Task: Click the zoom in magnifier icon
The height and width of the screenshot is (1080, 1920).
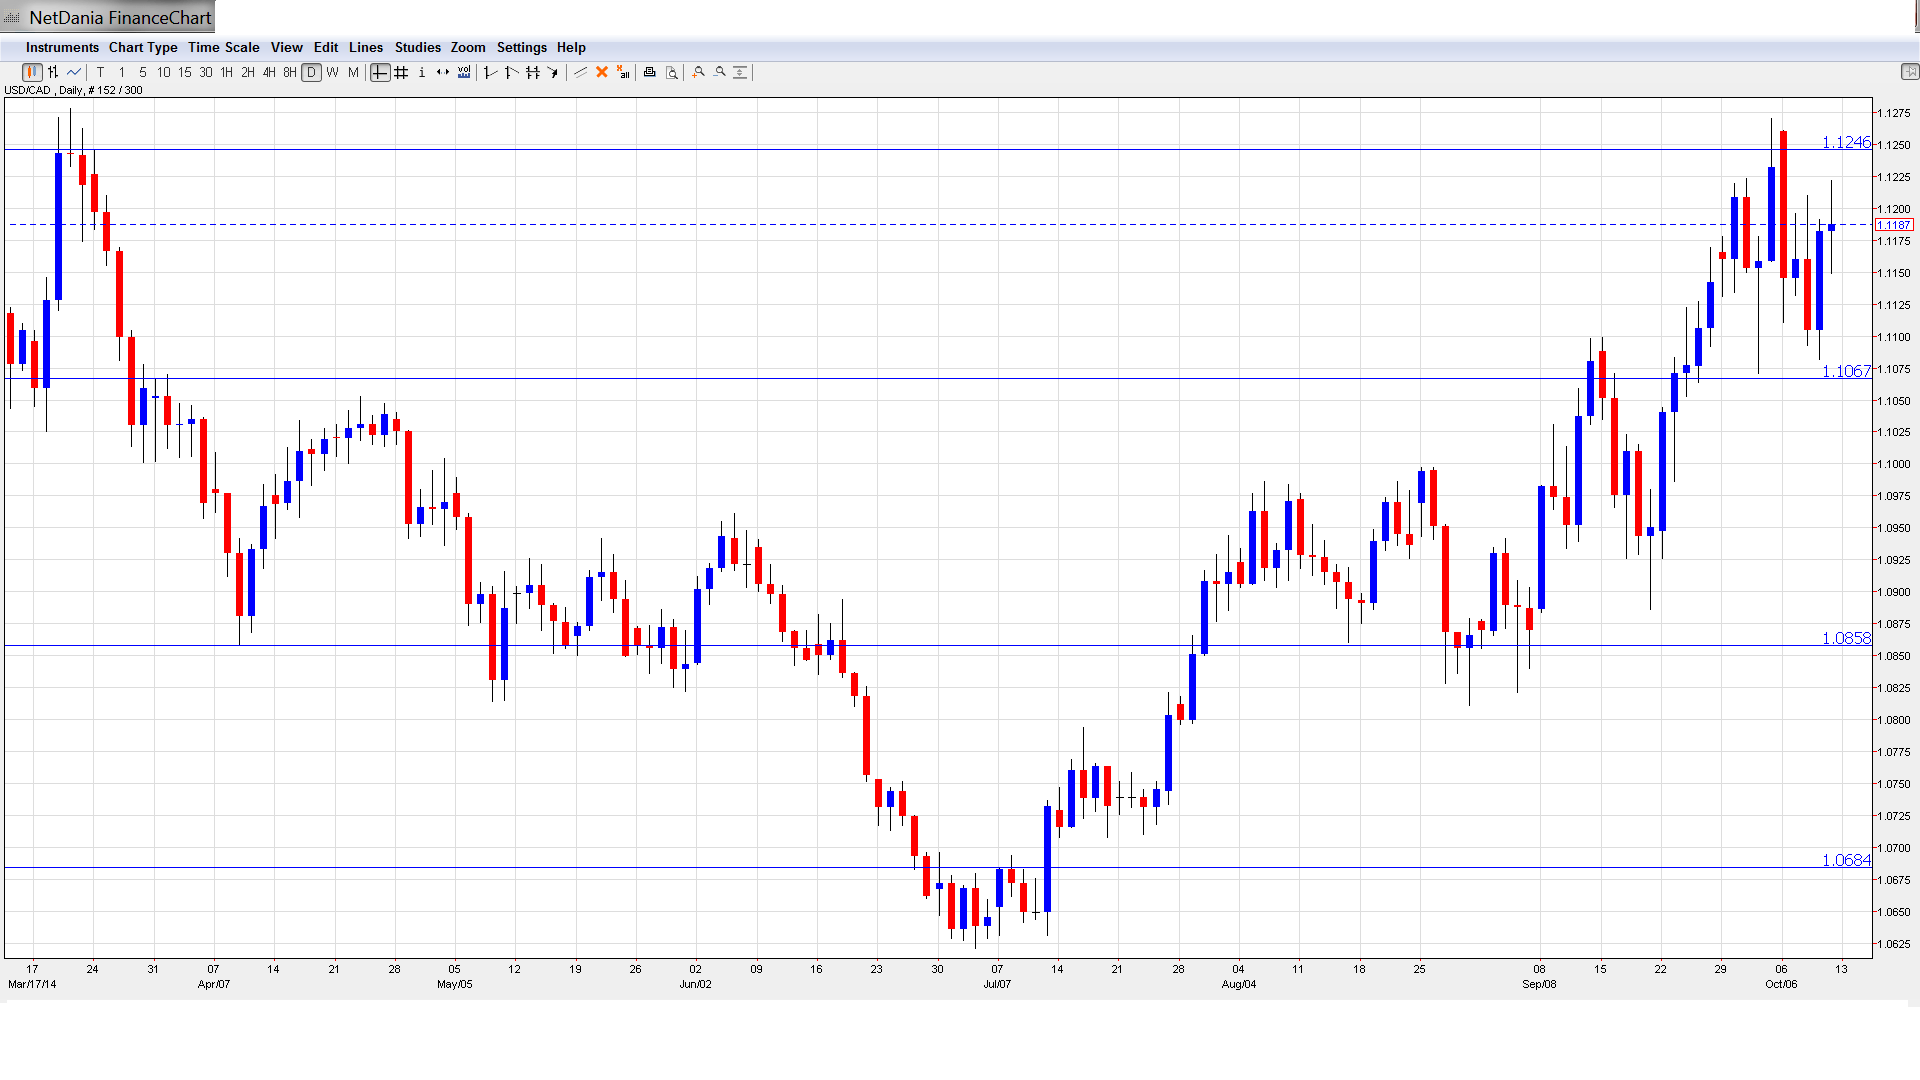Action: [x=699, y=72]
